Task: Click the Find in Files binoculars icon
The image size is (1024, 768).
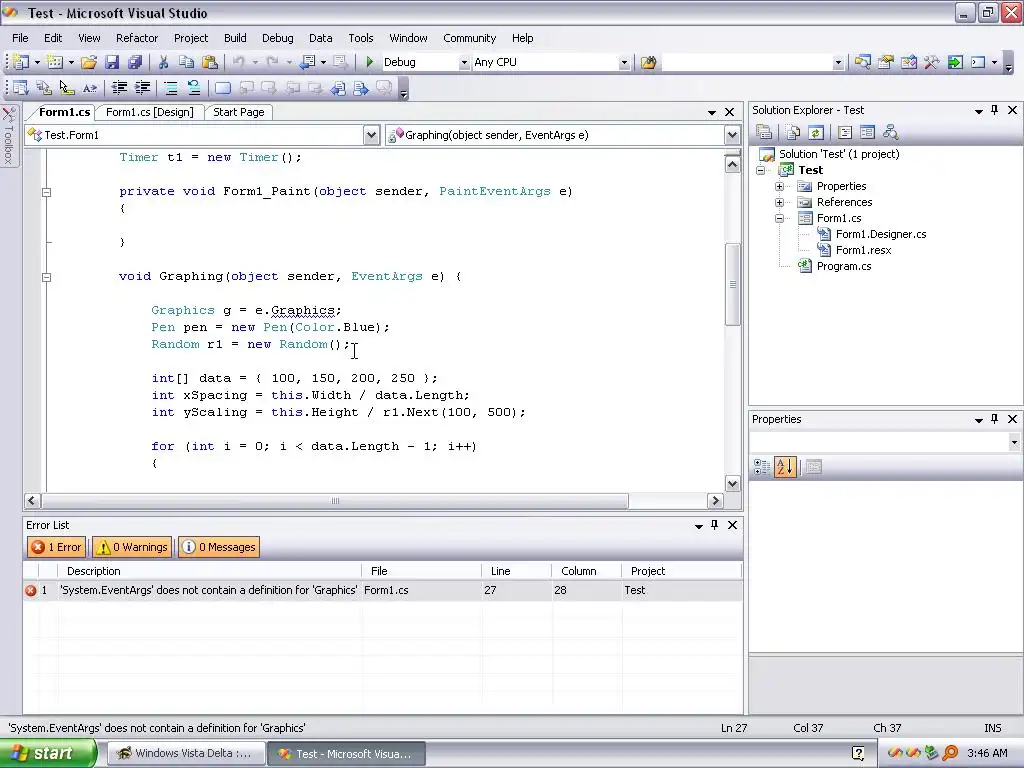Action: click(x=648, y=62)
